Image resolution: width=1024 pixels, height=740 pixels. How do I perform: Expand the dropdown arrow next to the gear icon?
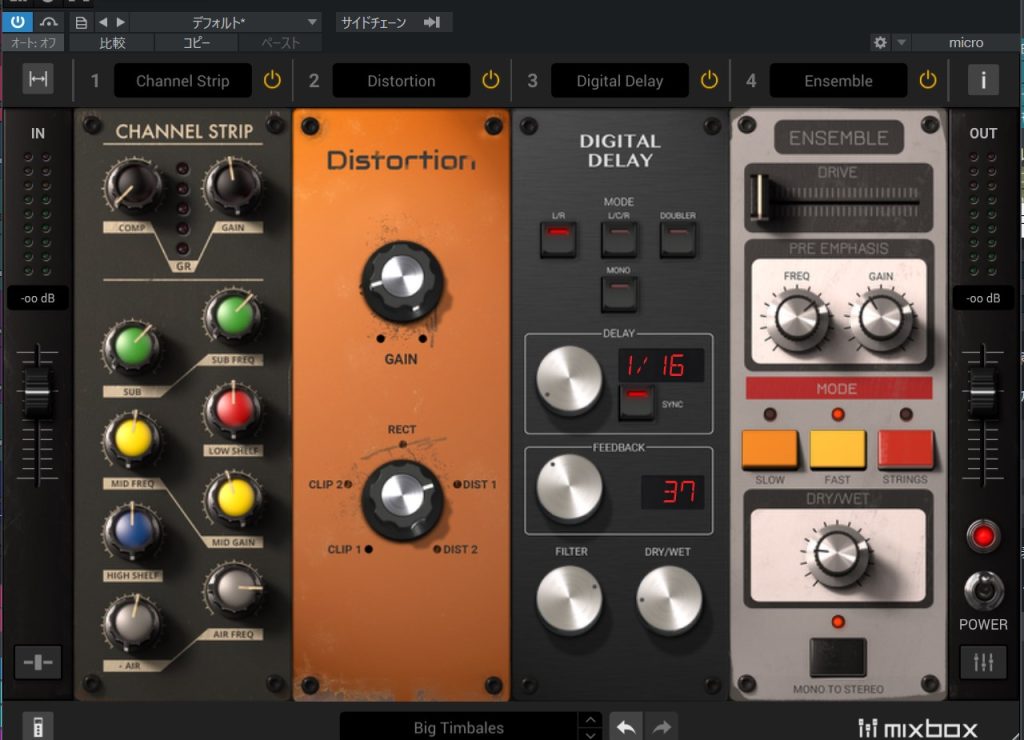point(901,42)
